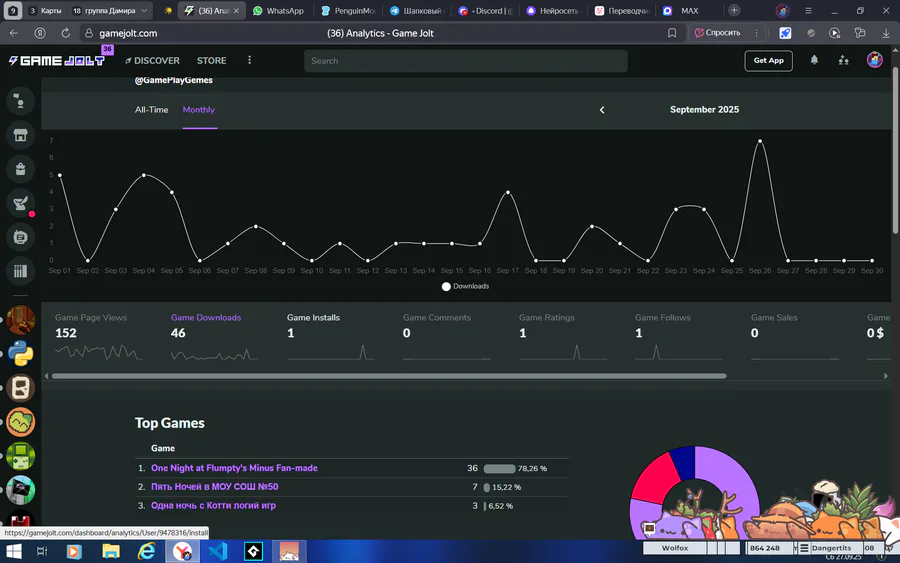Switch to the MAX browser tab
Screen dimensions: 900x563
pyautogui.click(x=683, y=10)
